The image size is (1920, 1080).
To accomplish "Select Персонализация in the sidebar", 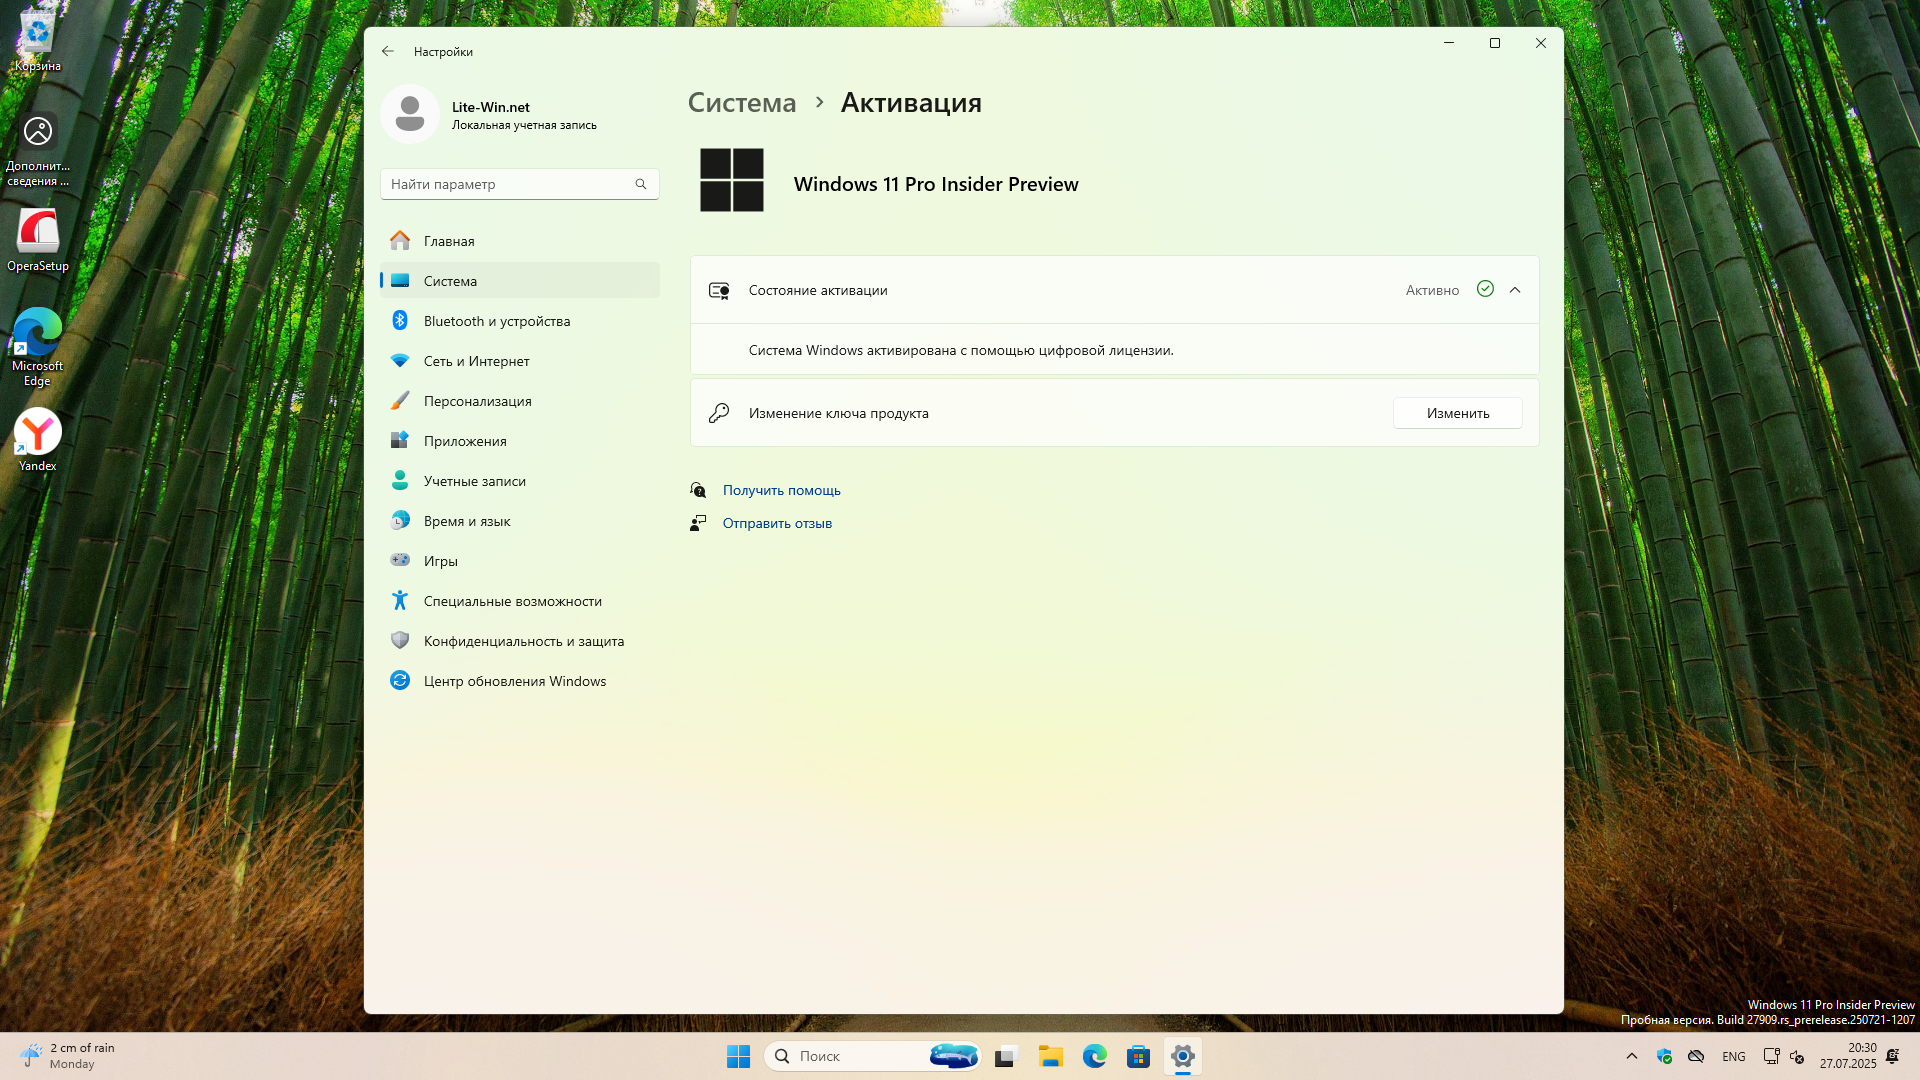I will [477, 401].
